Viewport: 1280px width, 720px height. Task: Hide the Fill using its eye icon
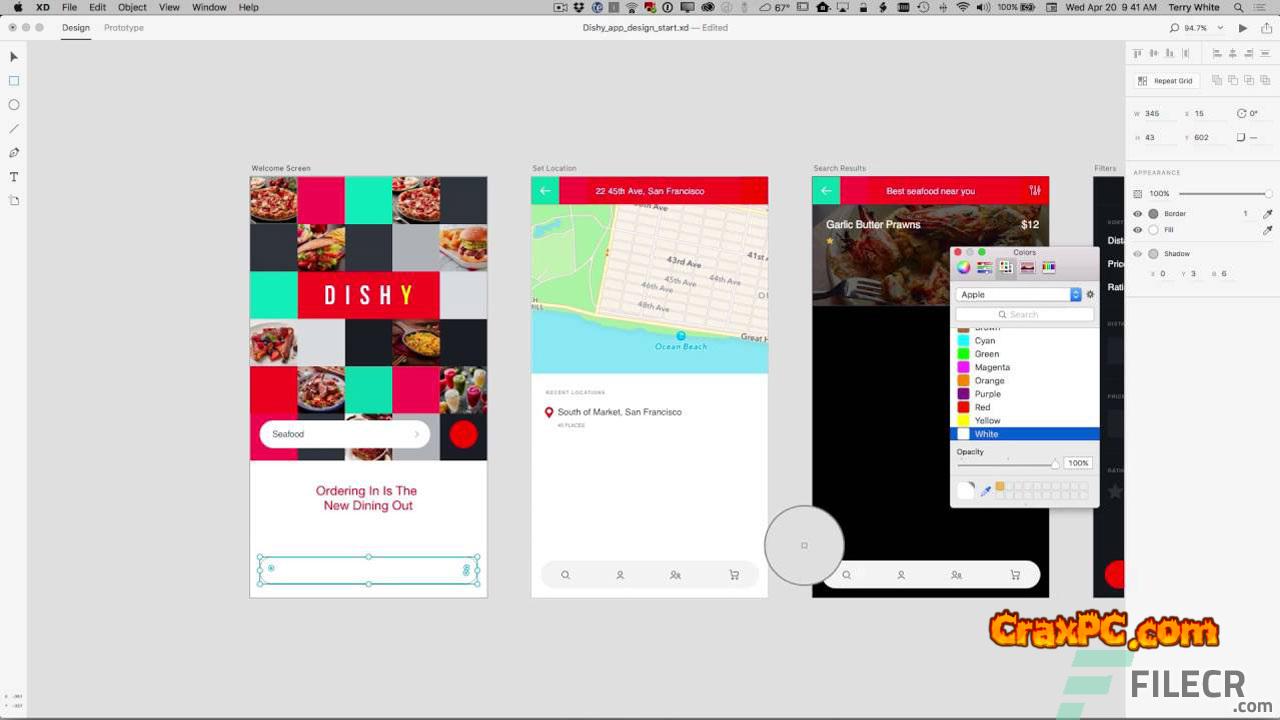(1138, 230)
